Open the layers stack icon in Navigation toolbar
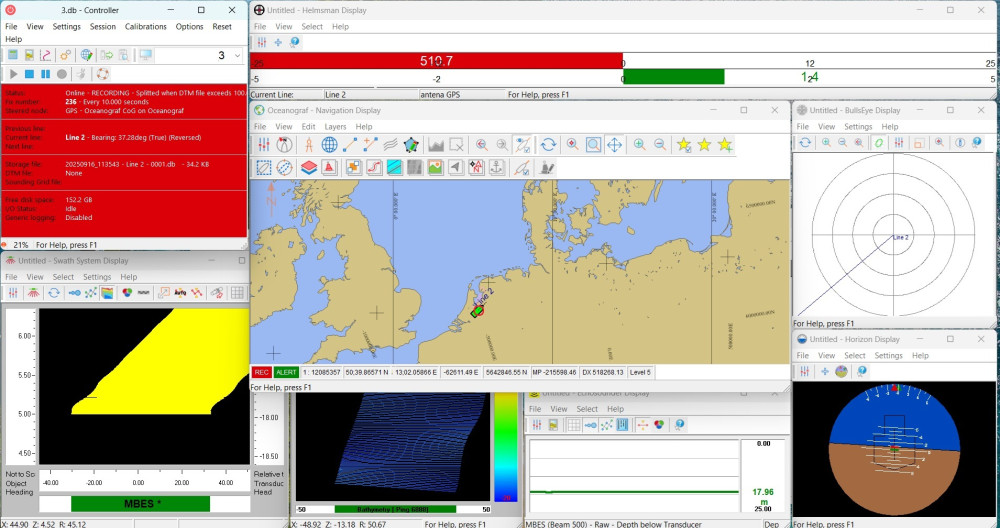This screenshot has height=528, width=1000. tap(308, 168)
